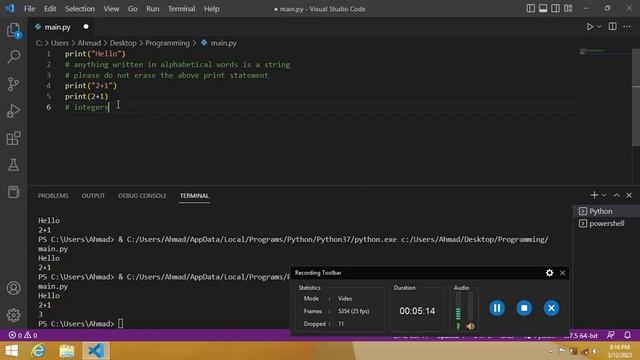Viewport: 640px width, 360px height.
Task: Switch to the OUTPUT panel tab
Action: (93, 196)
